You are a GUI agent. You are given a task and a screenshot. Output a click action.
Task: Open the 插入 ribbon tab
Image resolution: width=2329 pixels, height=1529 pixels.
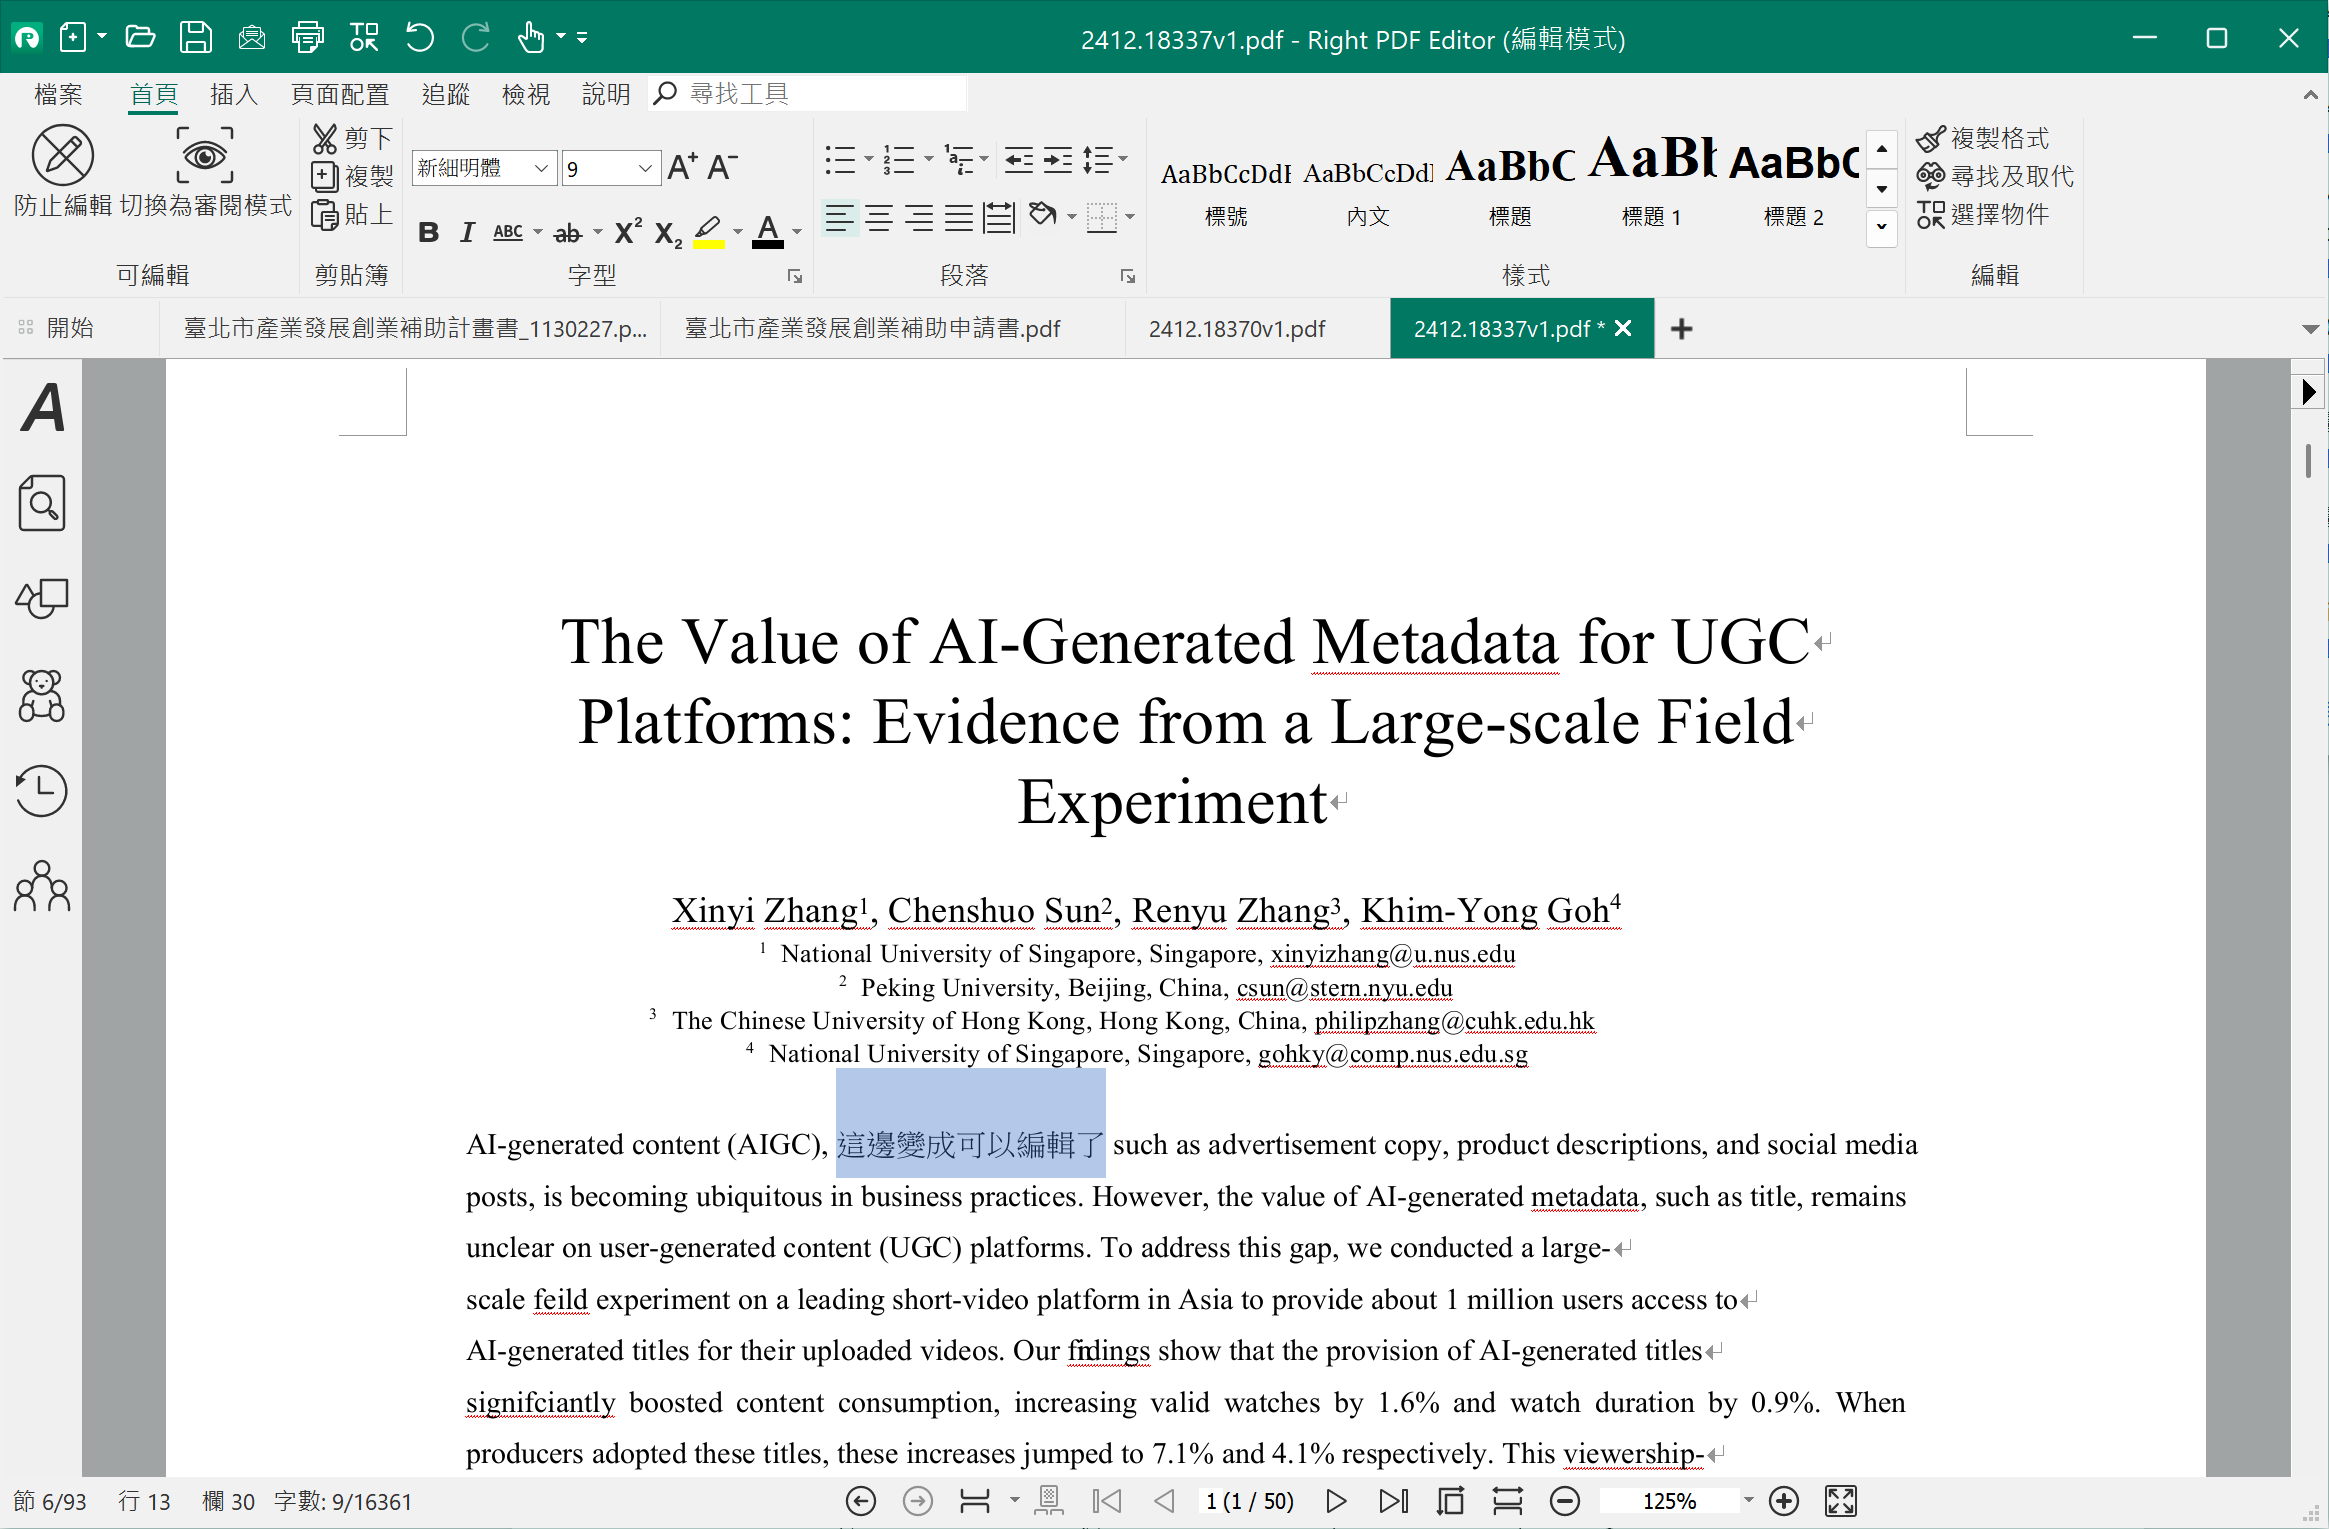click(234, 94)
